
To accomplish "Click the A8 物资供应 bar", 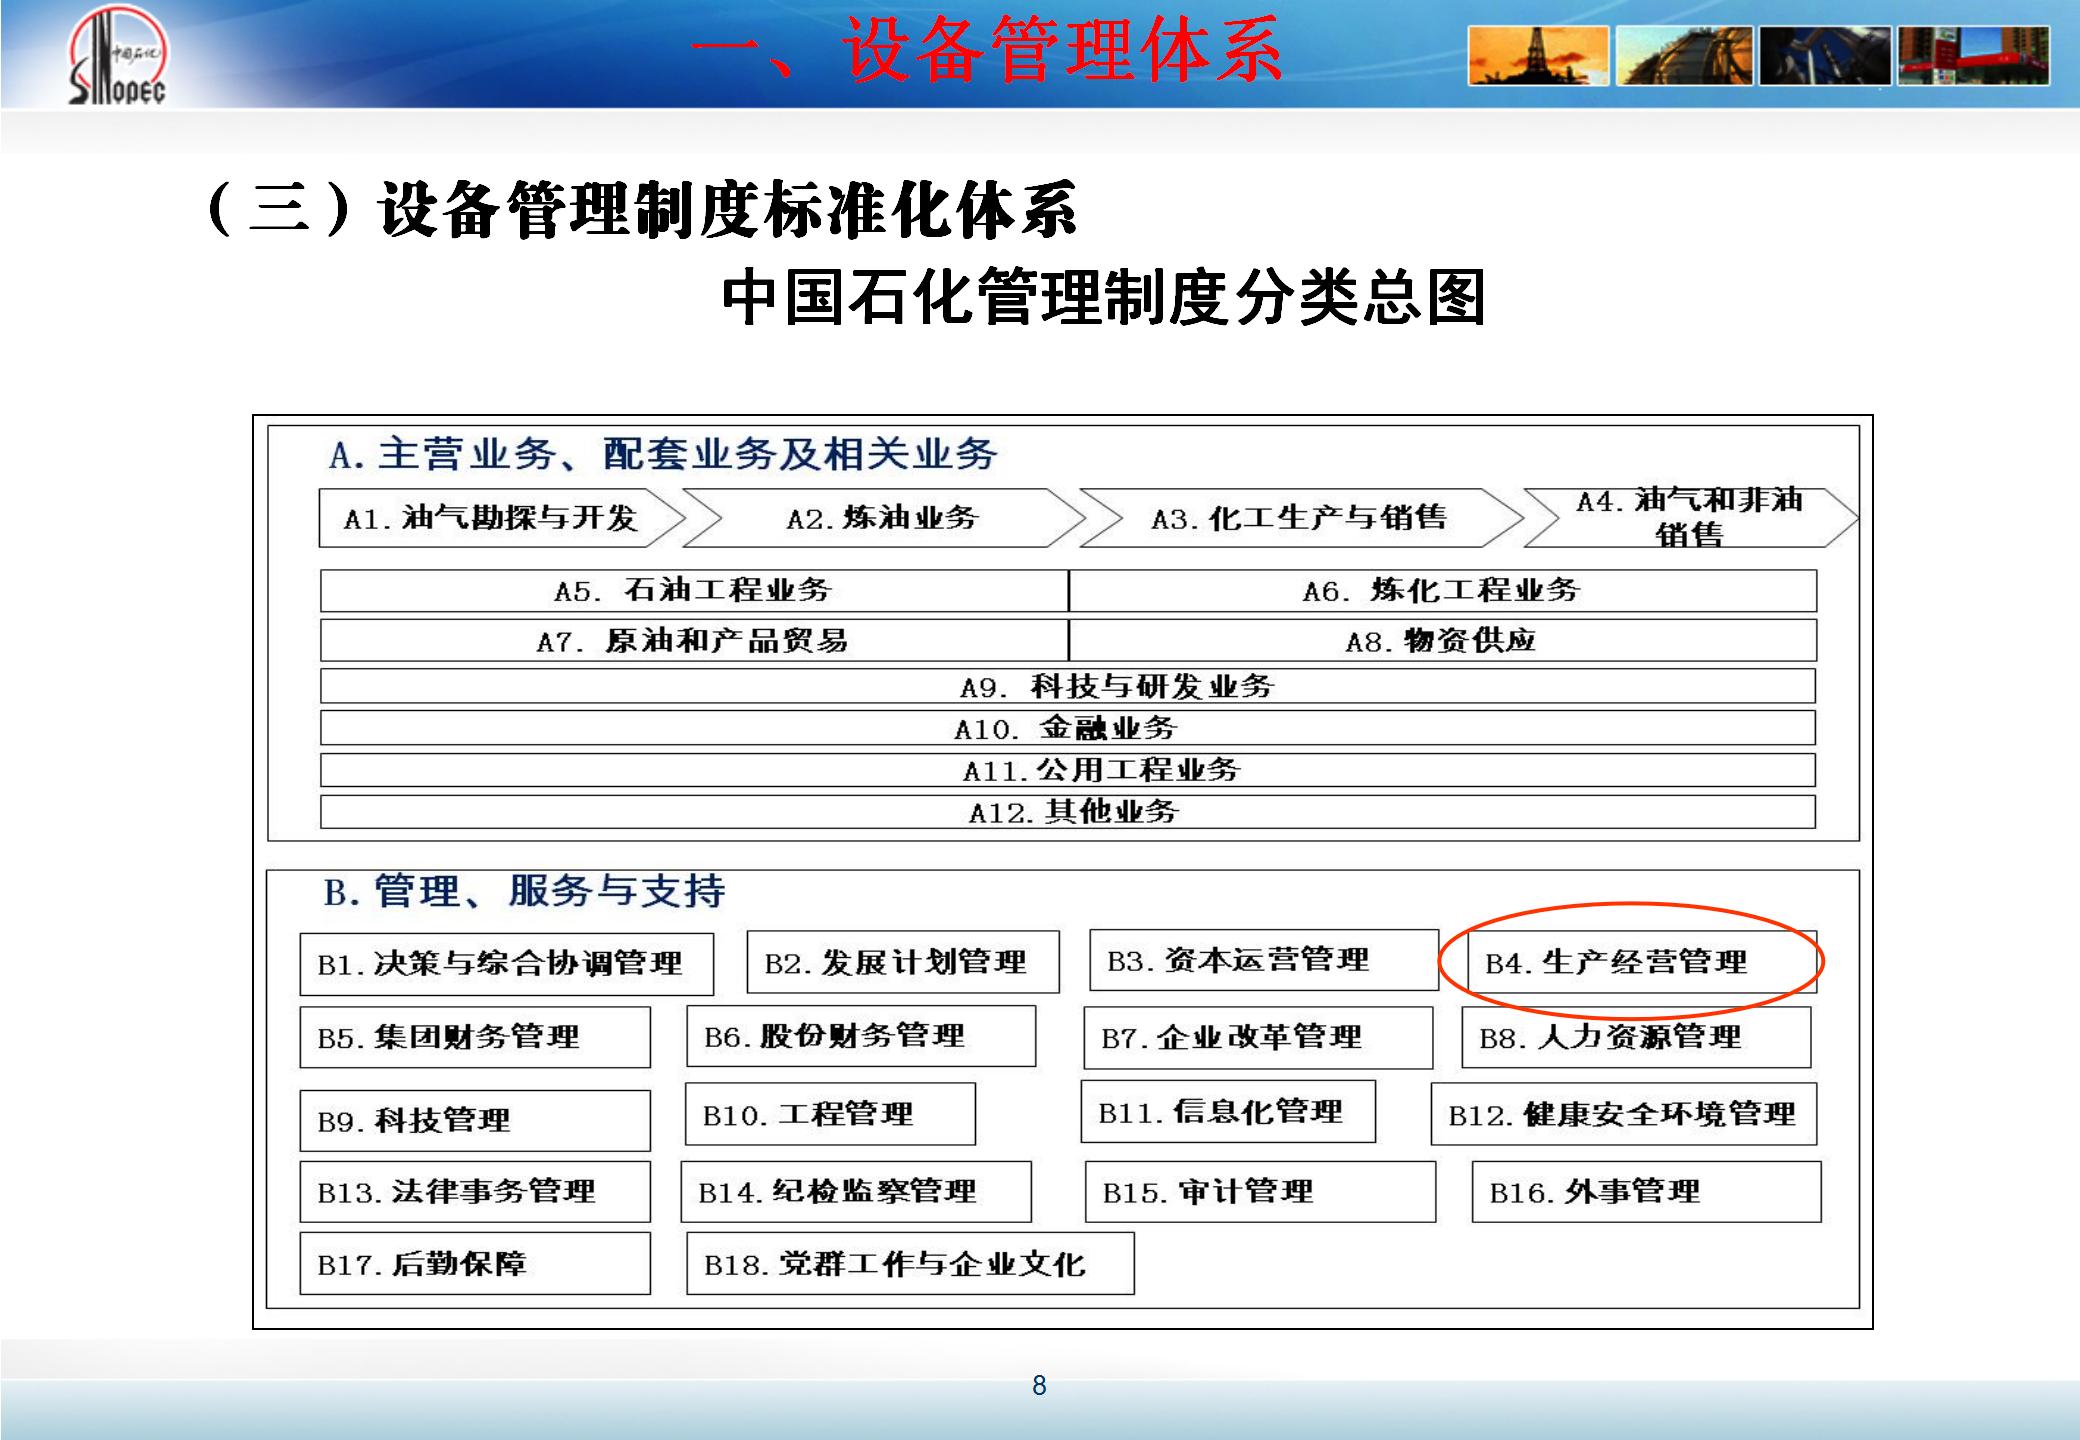I will pyautogui.click(x=1441, y=641).
